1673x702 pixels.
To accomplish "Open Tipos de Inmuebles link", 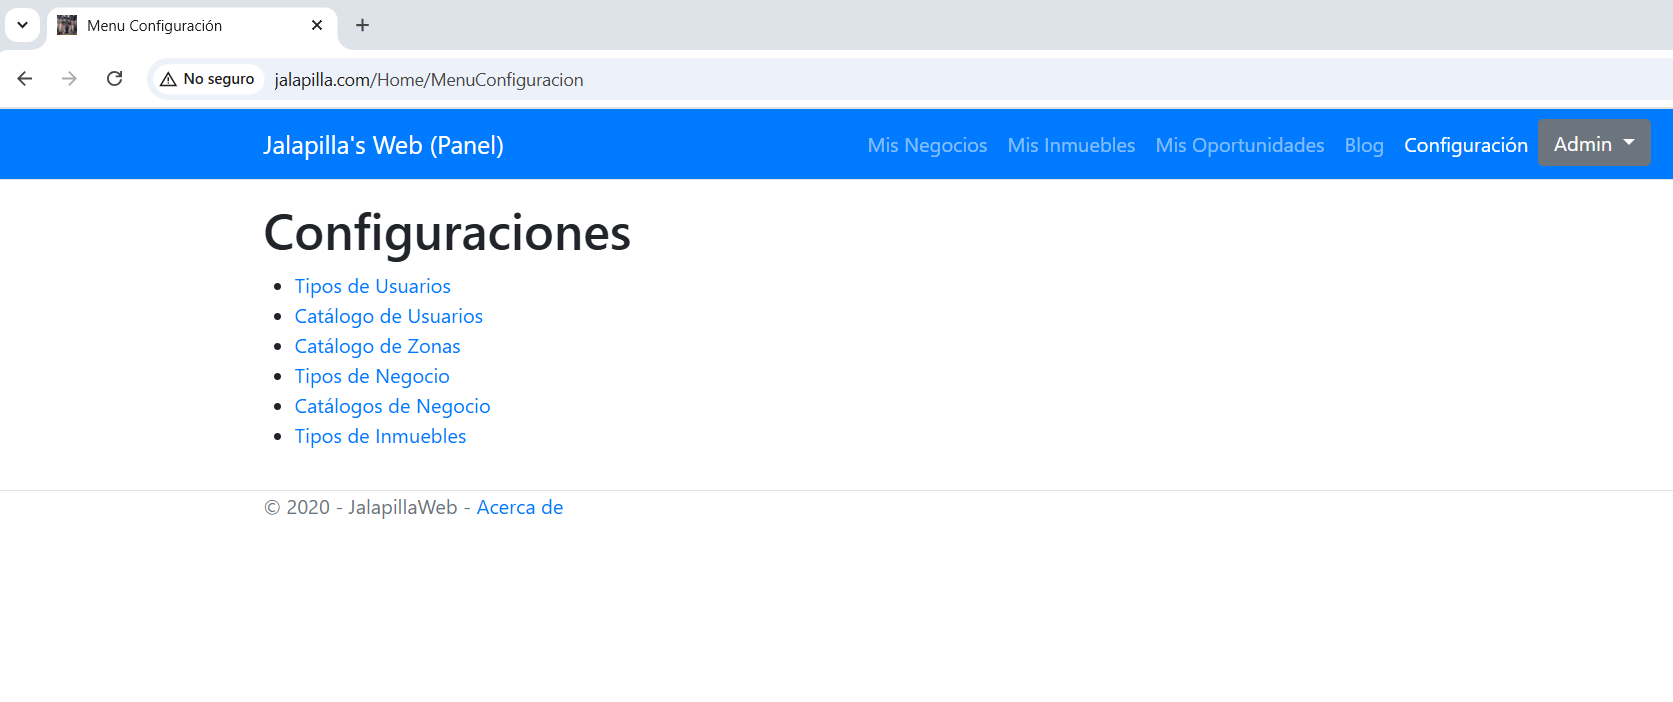I will (380, 436).
